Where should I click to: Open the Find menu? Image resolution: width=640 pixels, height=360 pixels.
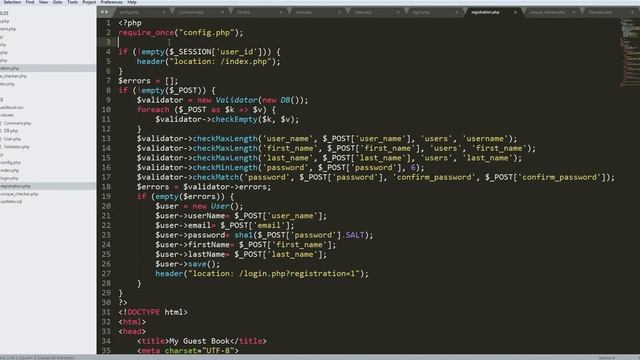click(30, 2)
